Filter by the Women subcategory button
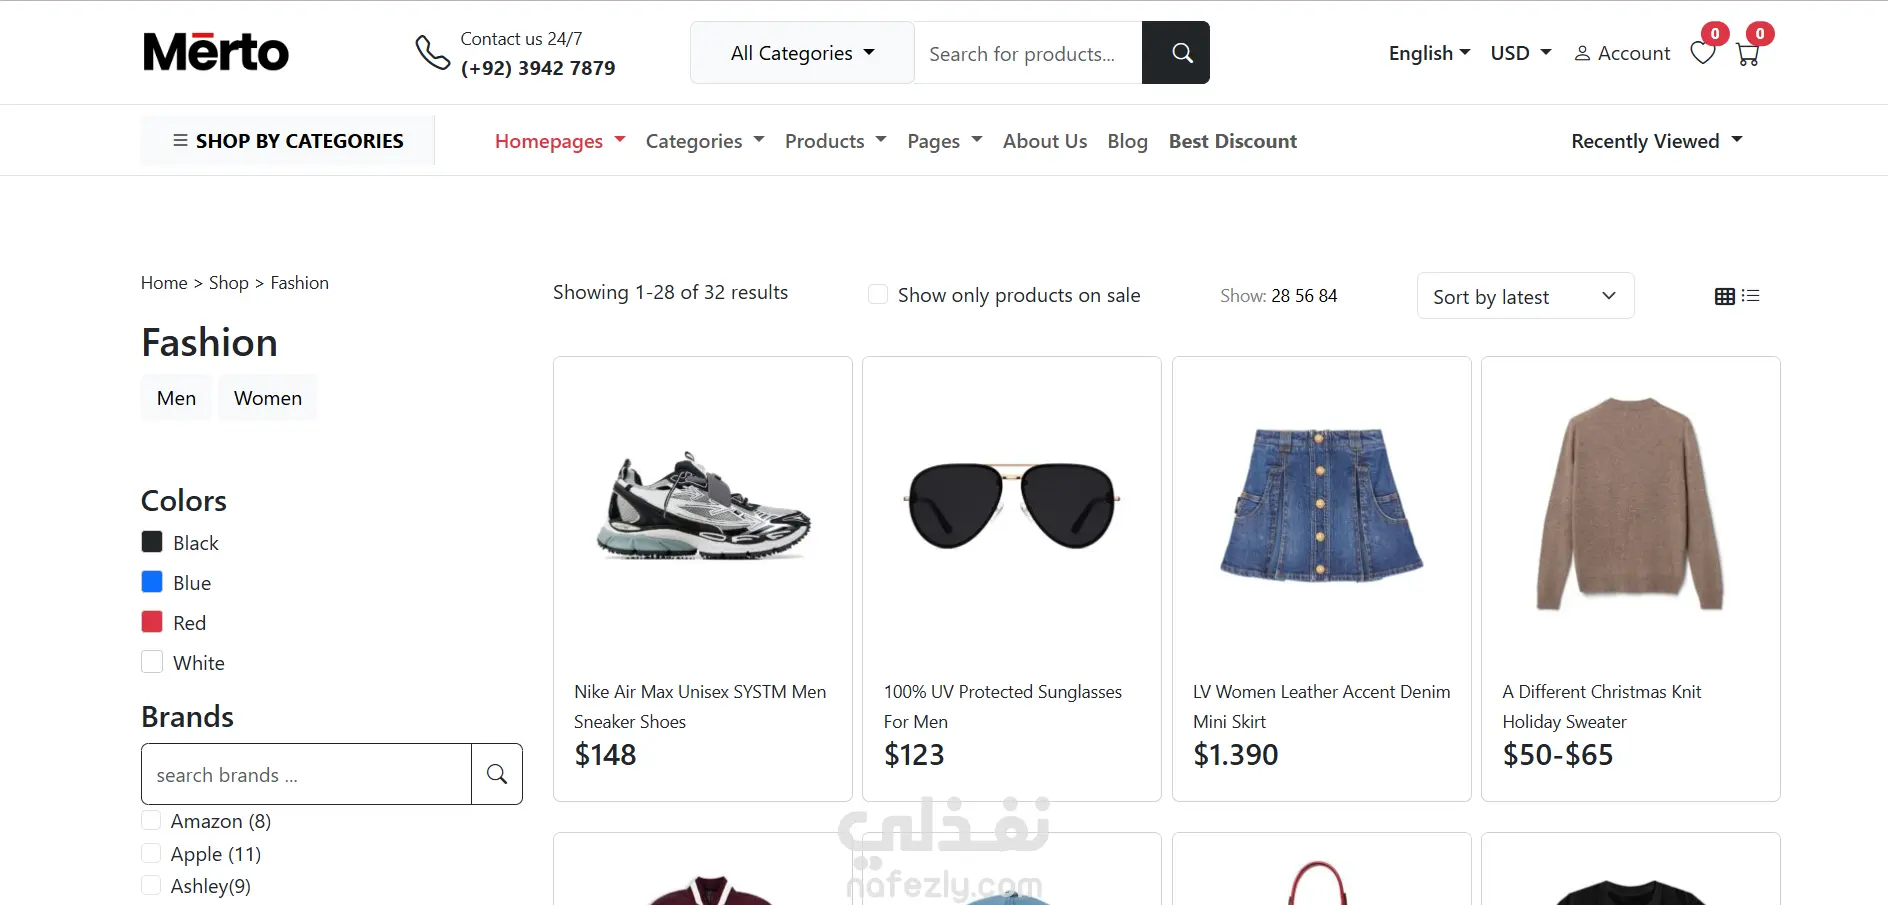 (x=268, y=398)
